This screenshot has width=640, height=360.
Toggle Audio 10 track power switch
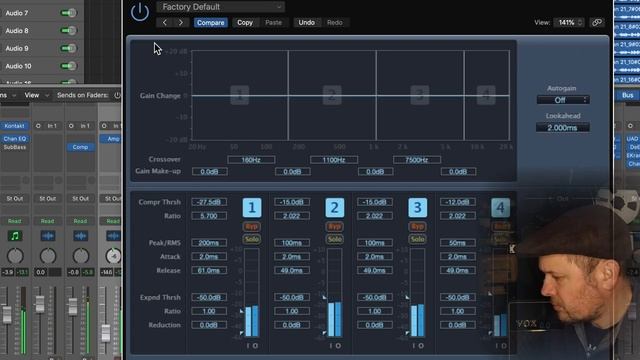(x=68, y=66)
